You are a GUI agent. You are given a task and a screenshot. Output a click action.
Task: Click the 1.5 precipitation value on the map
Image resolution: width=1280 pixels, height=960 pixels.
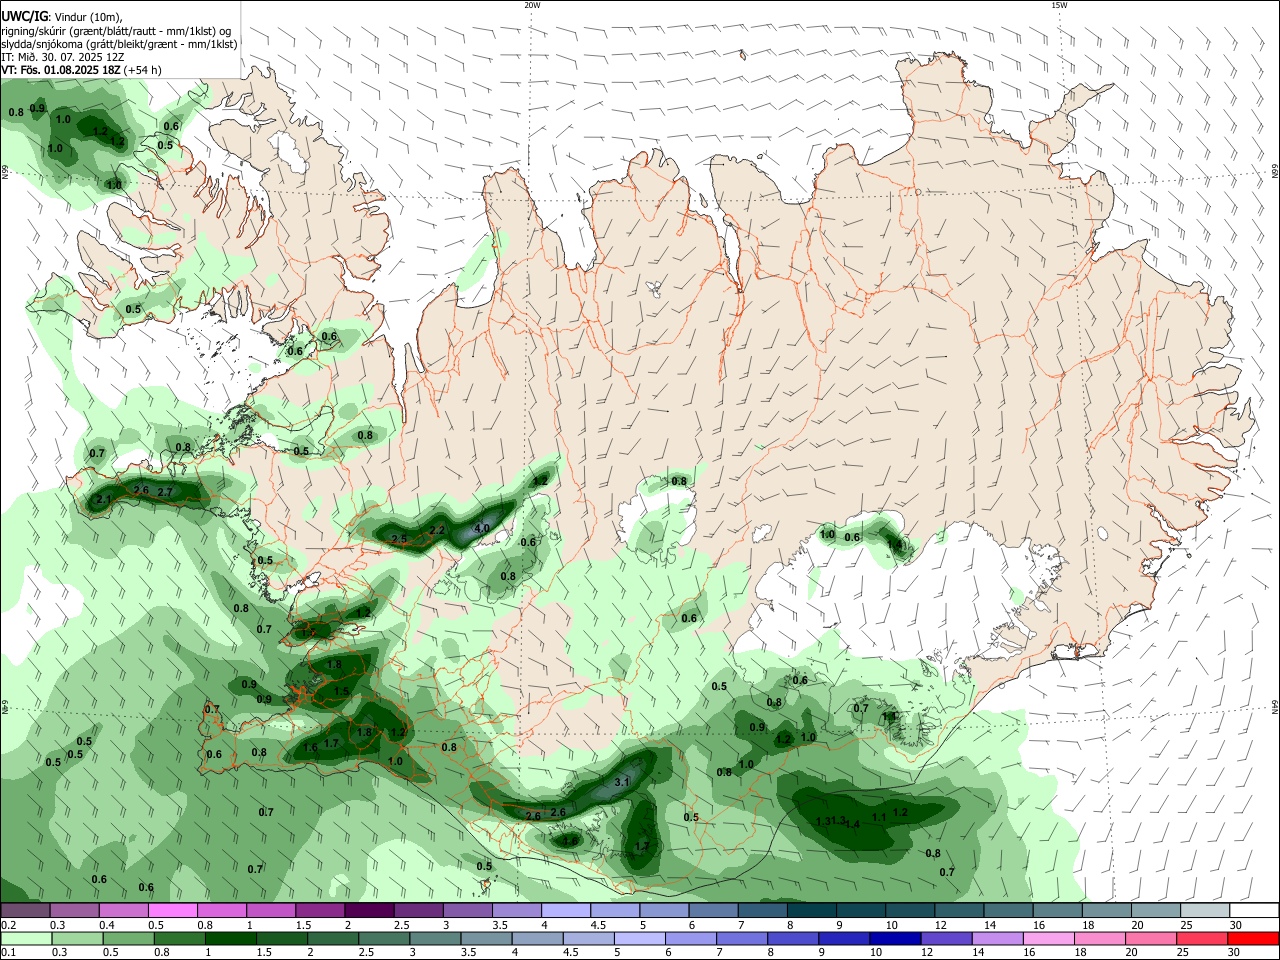tap(341, 692)
